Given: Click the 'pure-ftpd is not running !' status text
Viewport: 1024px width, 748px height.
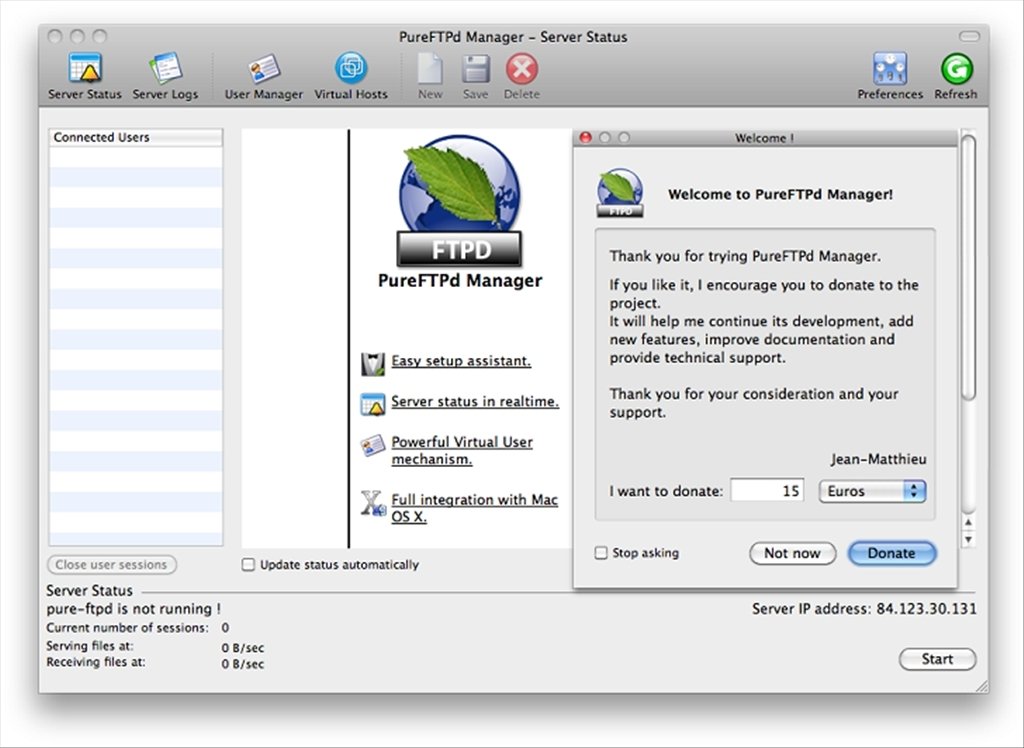Looking at the screenshot, I should 133,609.
